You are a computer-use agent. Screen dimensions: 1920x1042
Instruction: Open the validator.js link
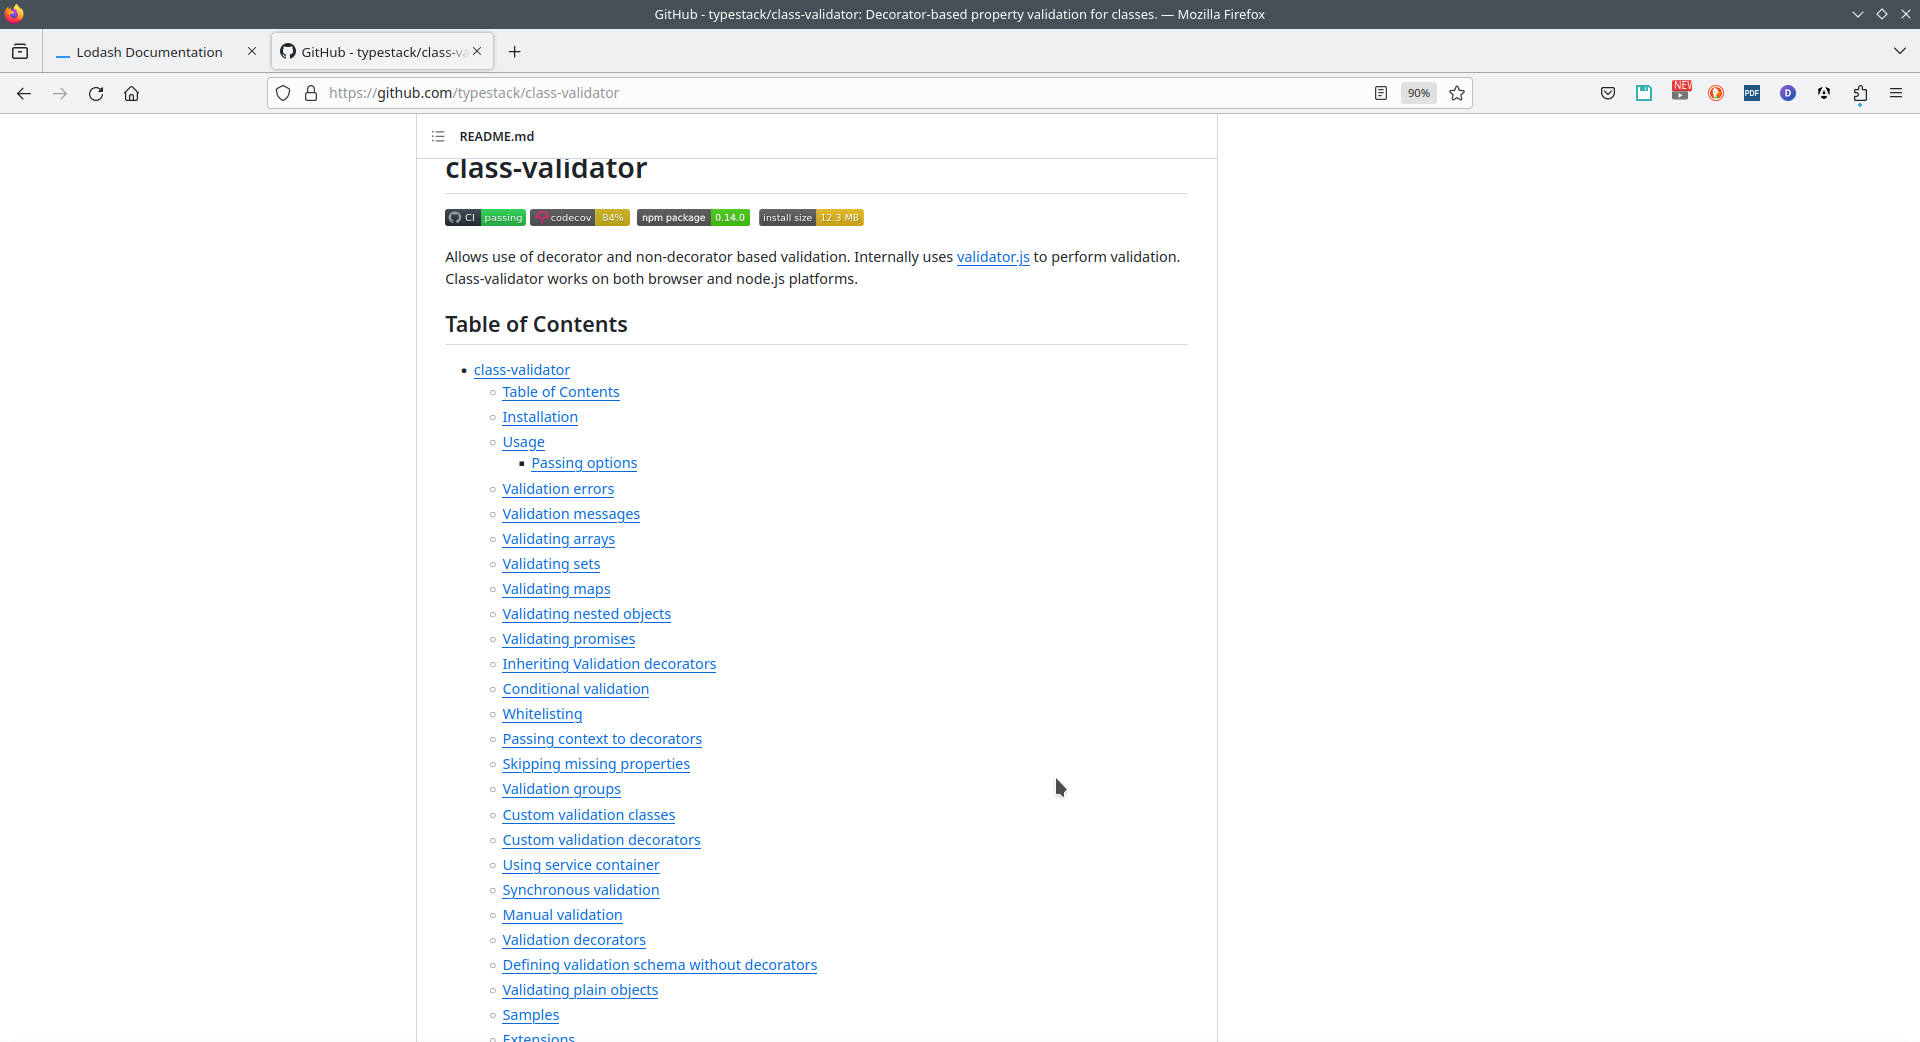pyautogui.click(x=993, y=257)
